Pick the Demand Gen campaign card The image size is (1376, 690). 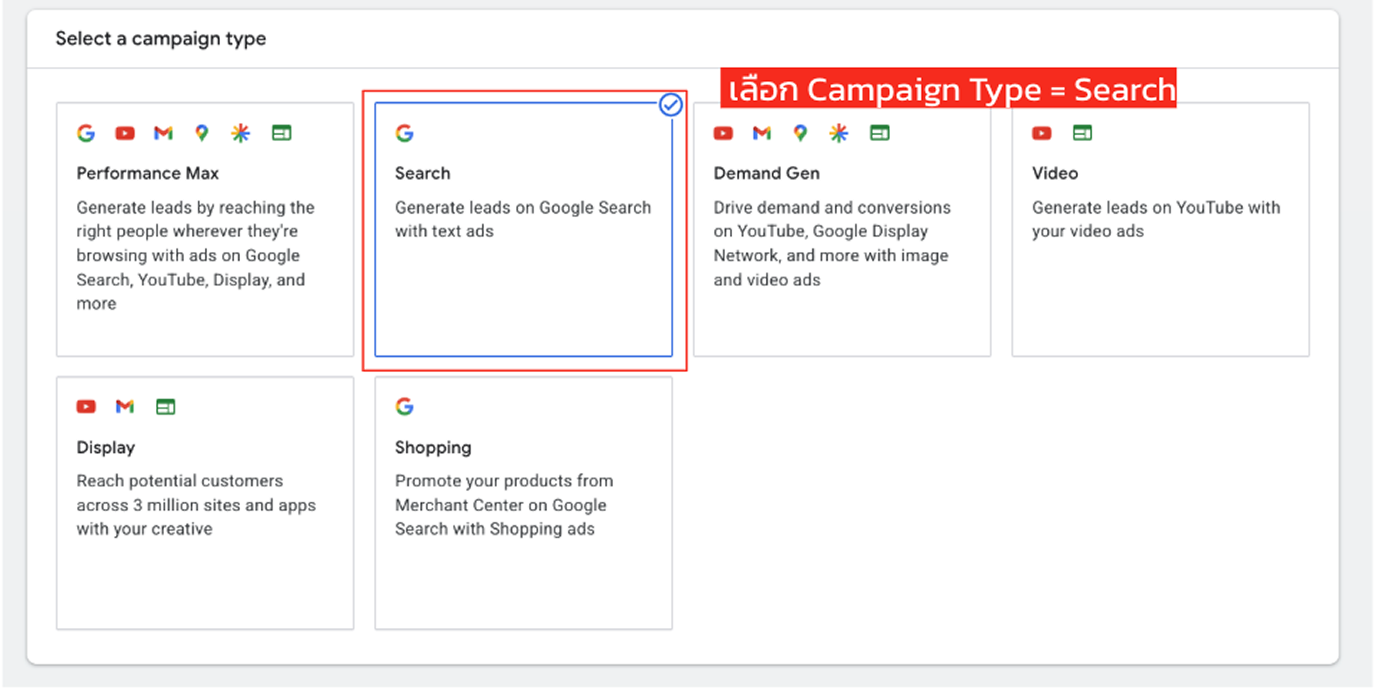(842, 229)
